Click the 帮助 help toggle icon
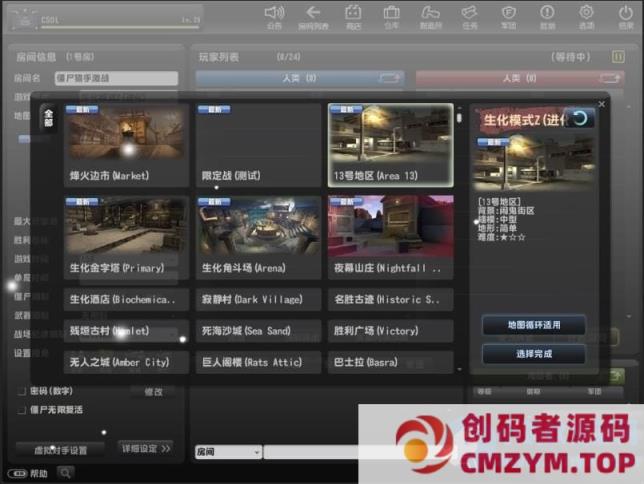This screenshot has height=484, width=644. coord(17,474)
